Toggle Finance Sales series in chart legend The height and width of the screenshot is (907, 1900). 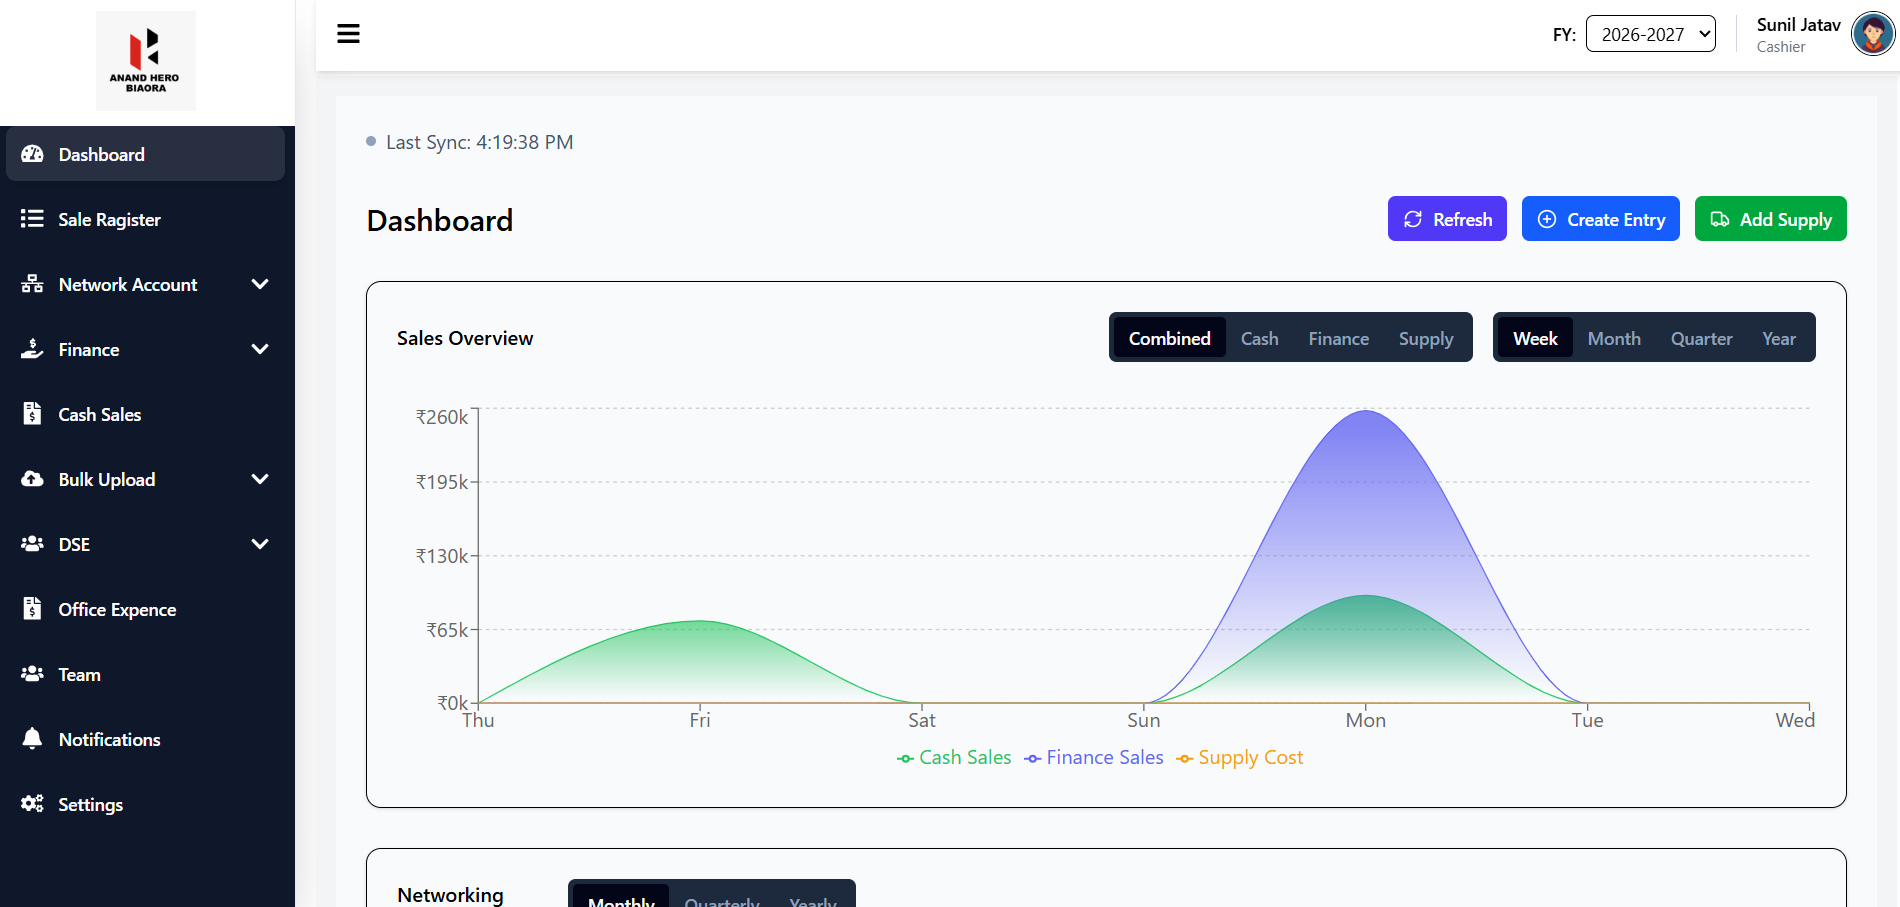[1094, 758]
